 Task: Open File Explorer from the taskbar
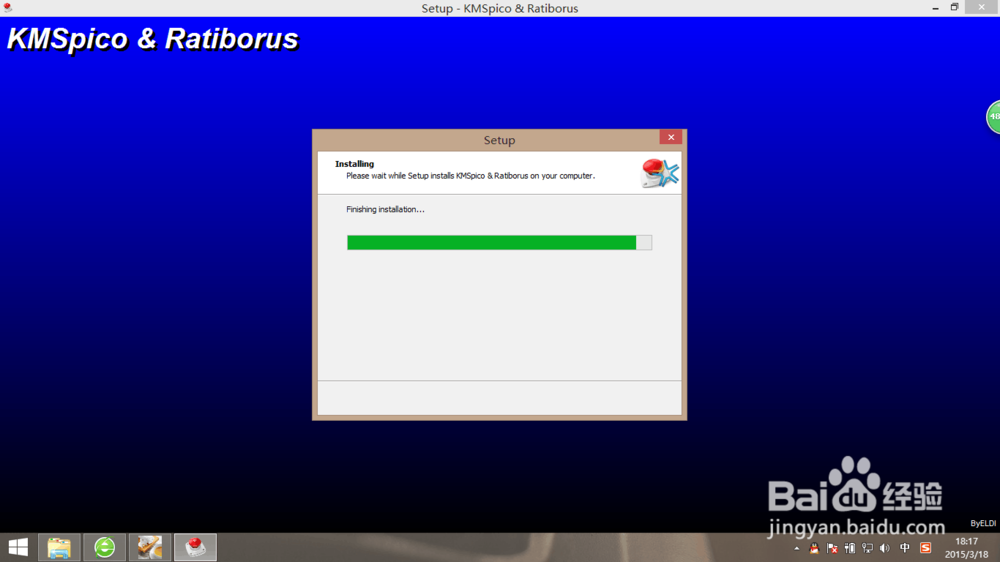click(x=59, y=547)
